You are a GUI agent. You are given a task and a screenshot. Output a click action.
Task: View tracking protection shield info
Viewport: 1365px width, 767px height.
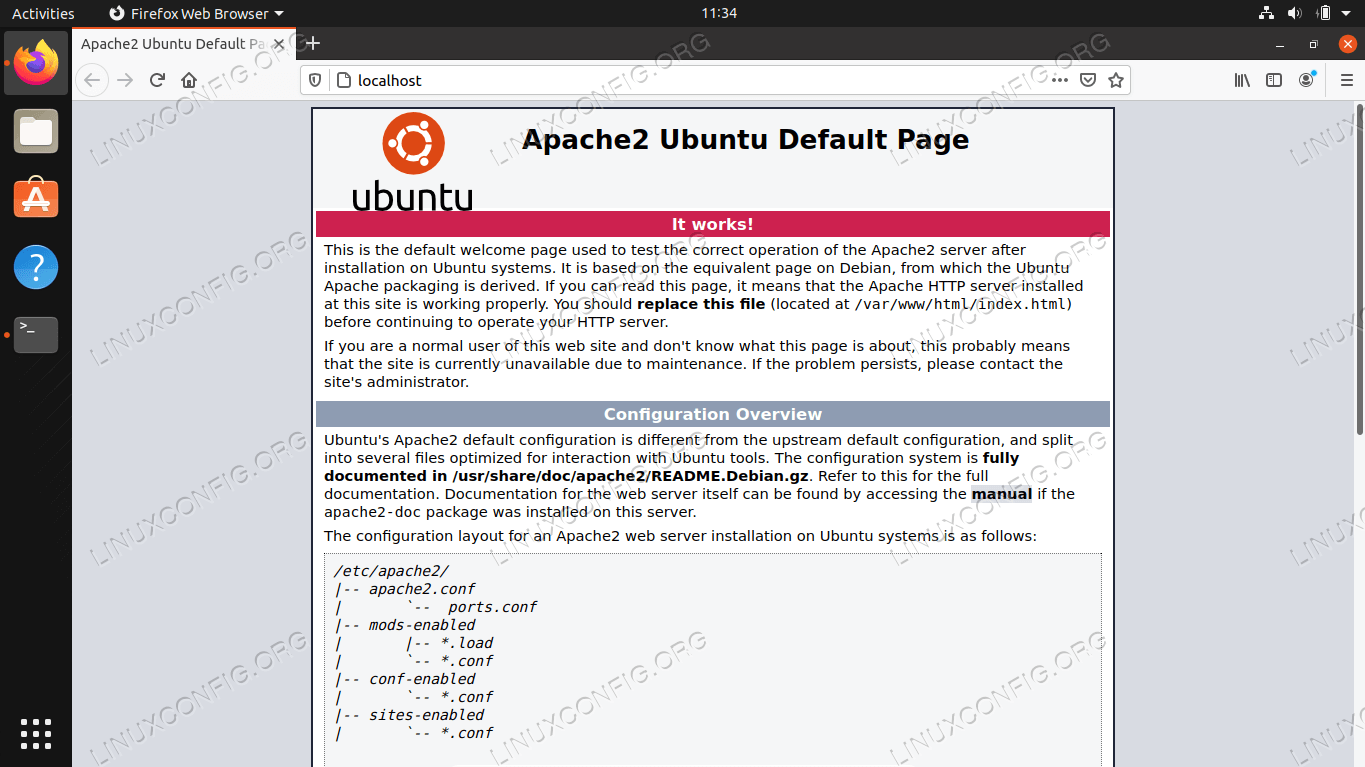[315, 80]
